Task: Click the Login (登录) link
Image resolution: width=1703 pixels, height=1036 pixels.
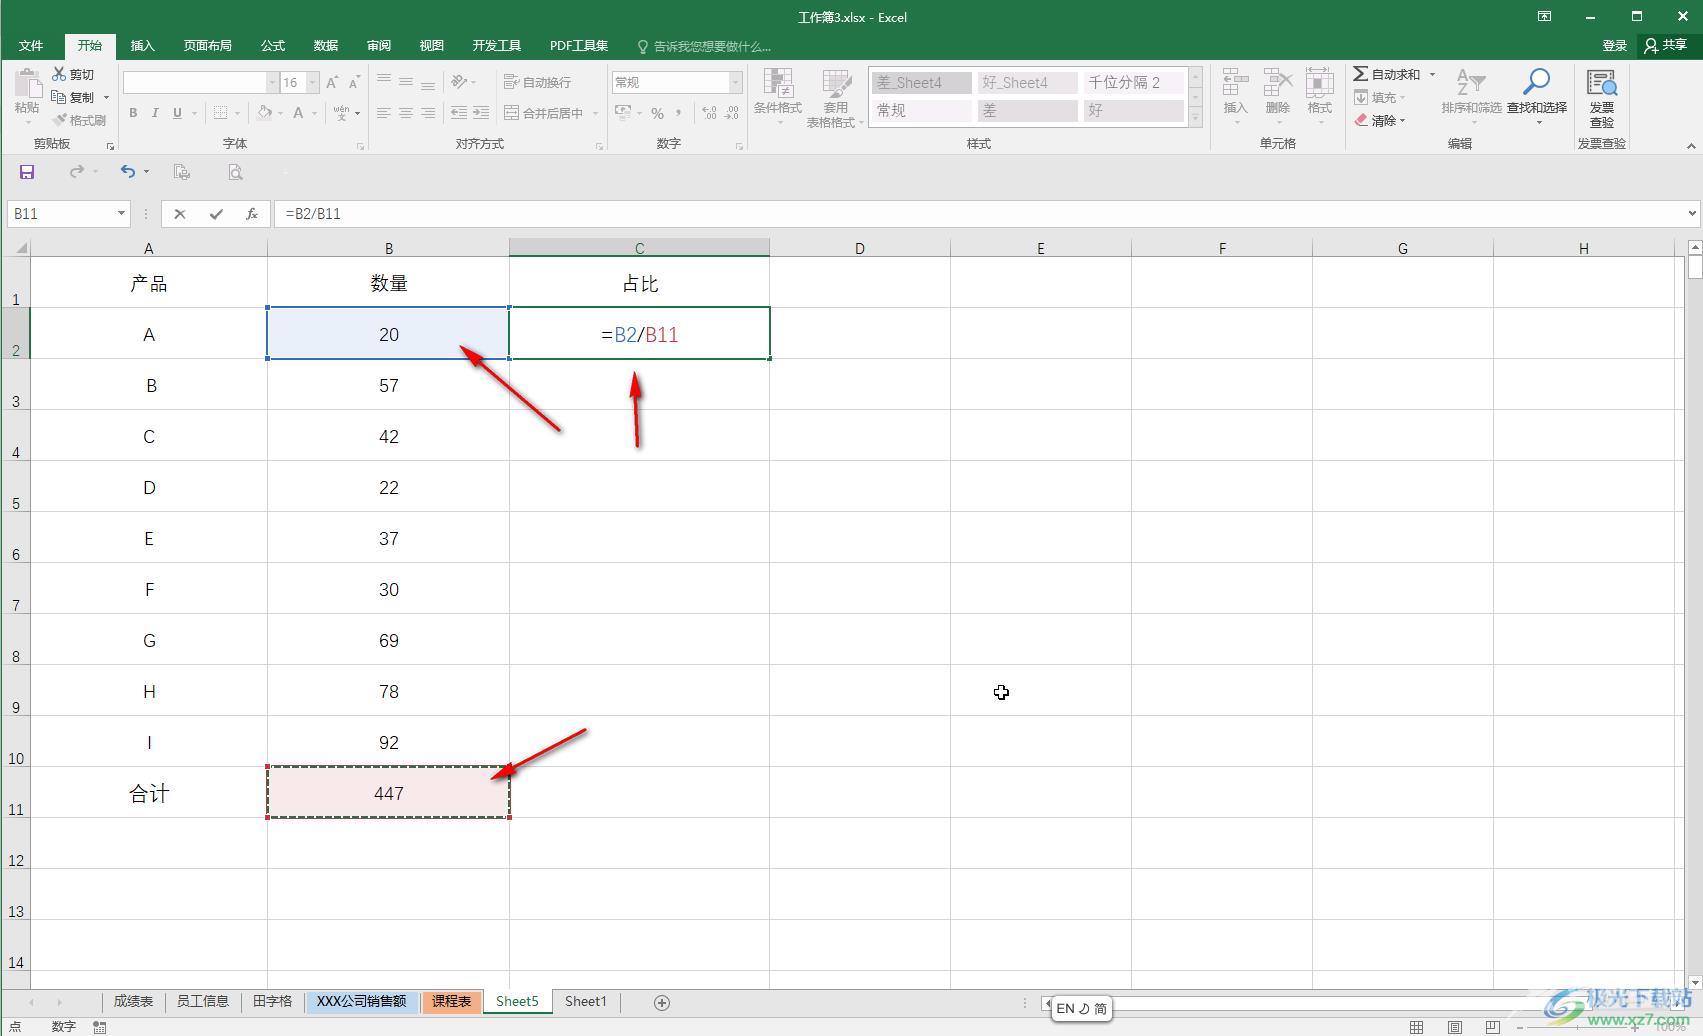Action: pos(1614,45)
